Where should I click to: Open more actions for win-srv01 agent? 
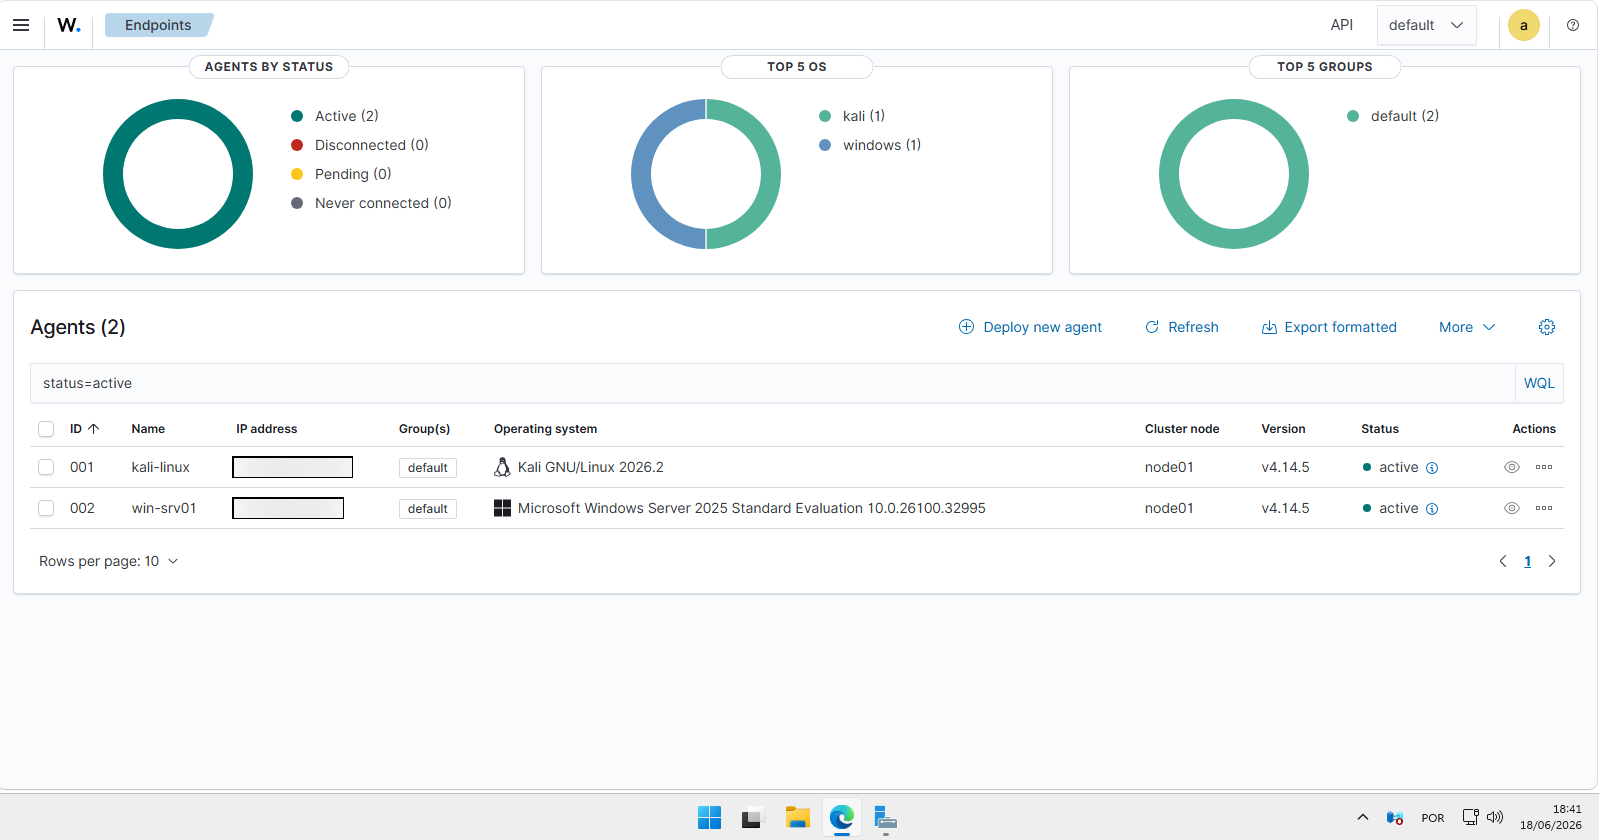pyautogui.click(x=1544, y=508)
